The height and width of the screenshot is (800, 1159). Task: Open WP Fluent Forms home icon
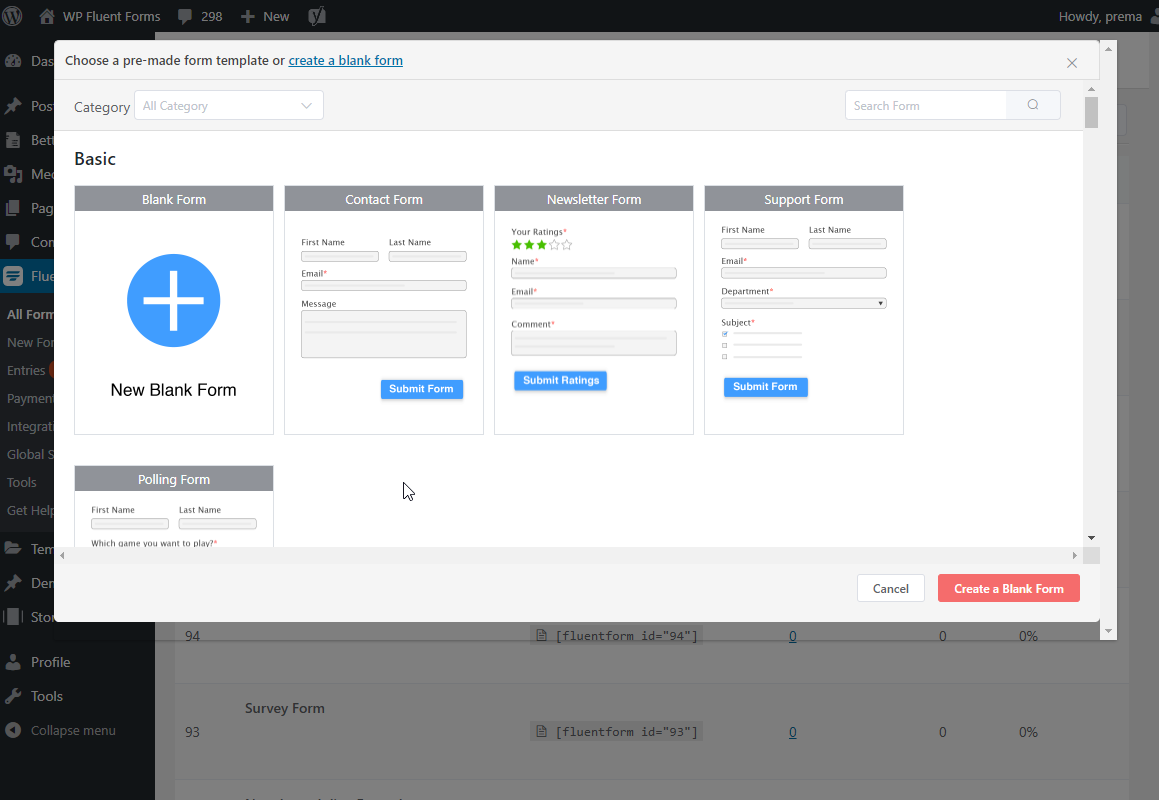(47, 16)
